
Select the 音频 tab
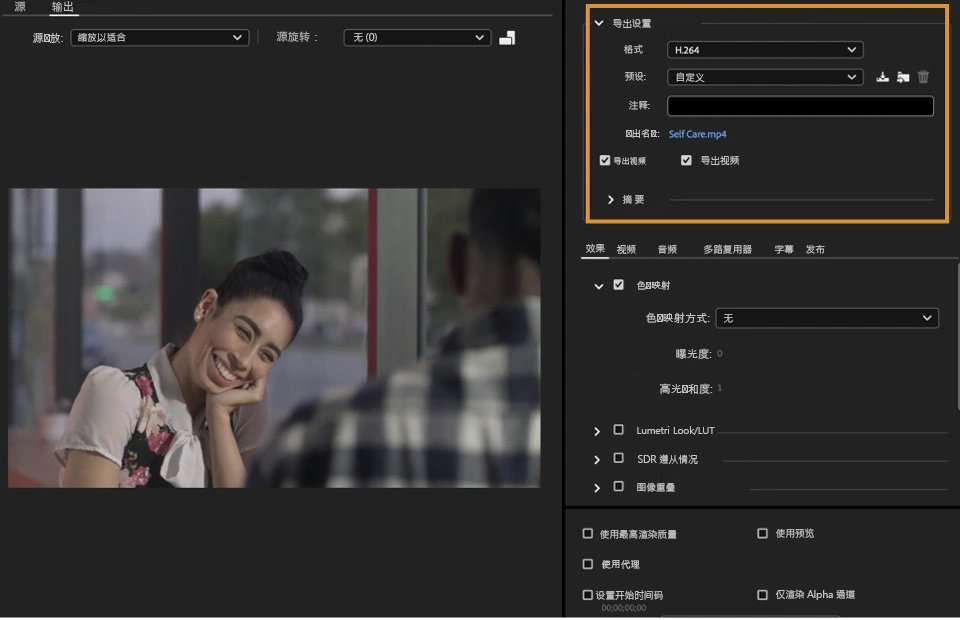[x=667, y=249]
